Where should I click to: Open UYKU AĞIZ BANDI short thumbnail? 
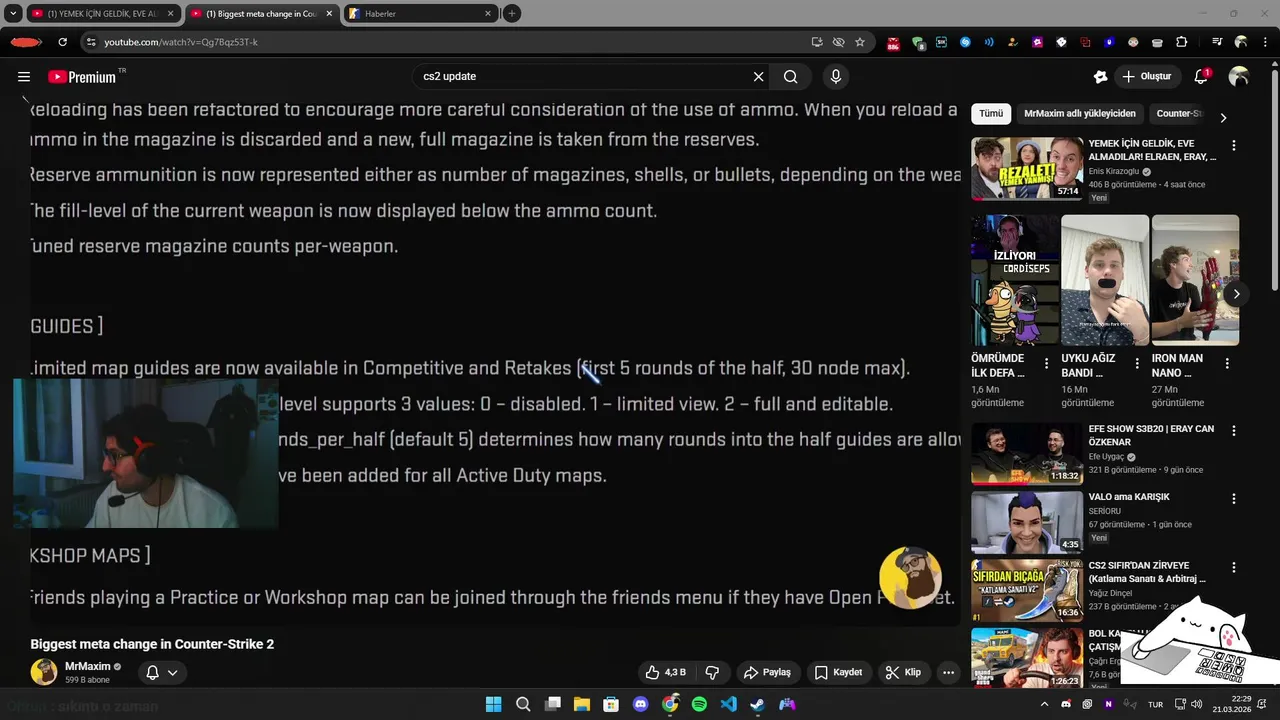pyautogui.click(x=1105, y=280)
